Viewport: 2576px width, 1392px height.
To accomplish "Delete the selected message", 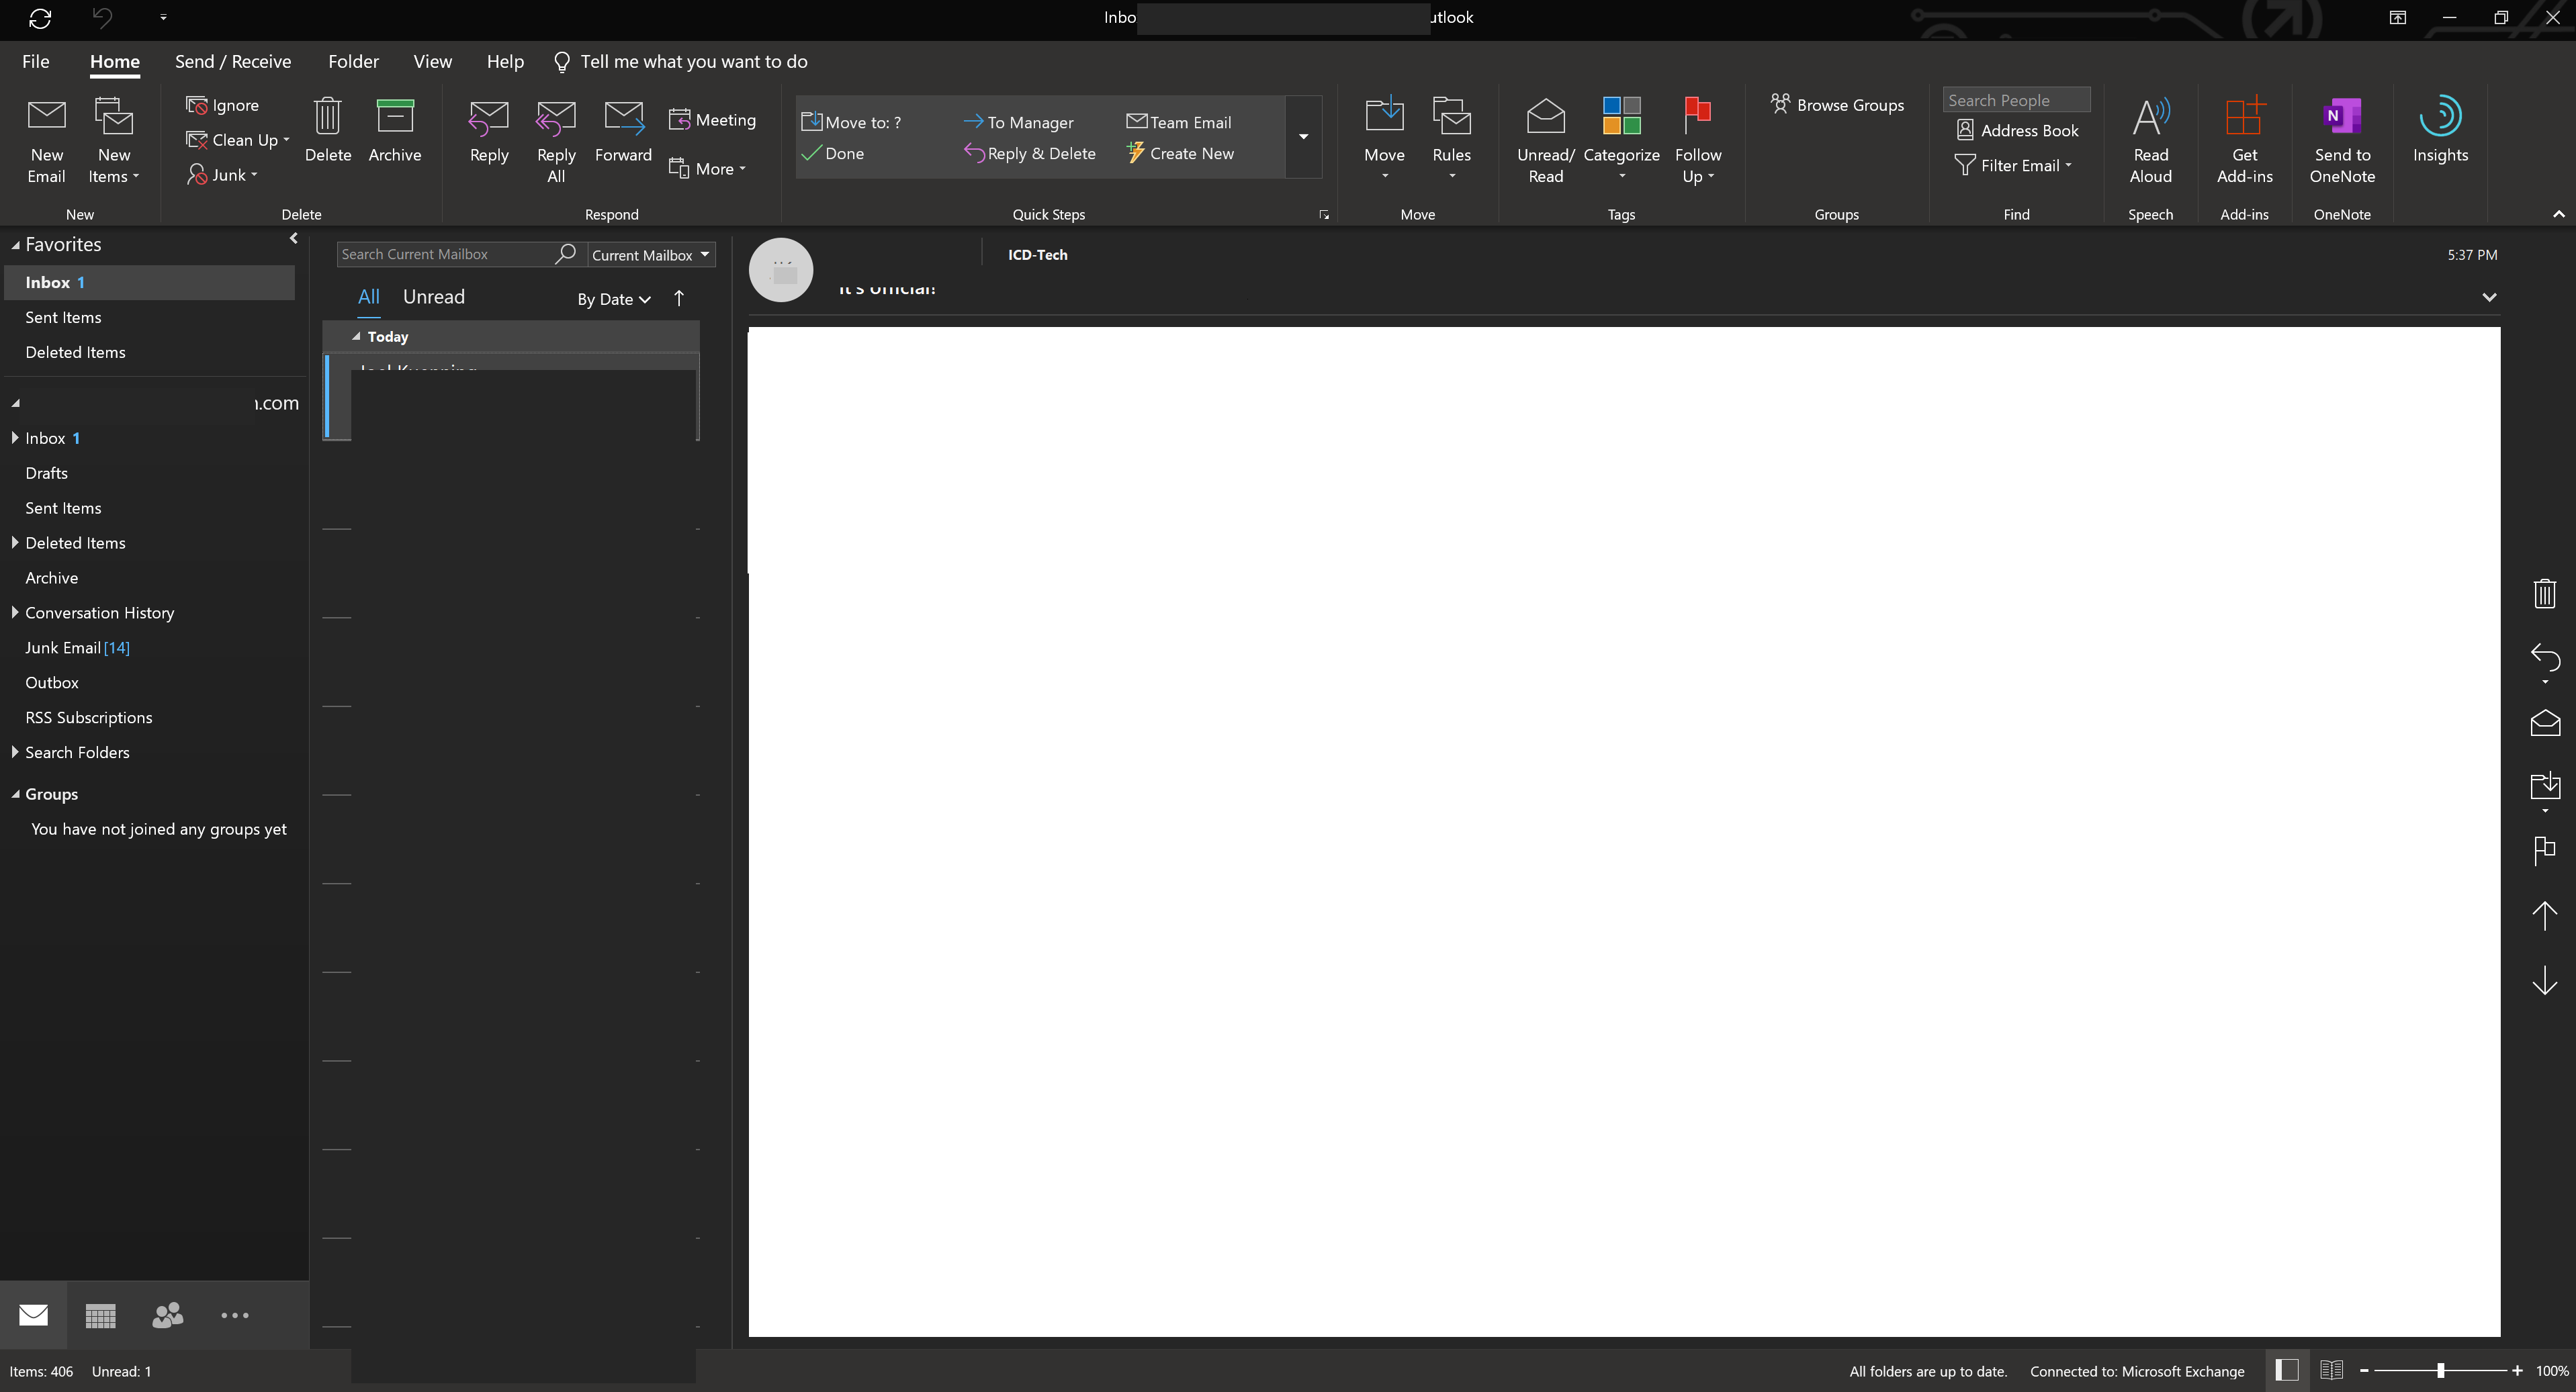I will click(328, 131).
